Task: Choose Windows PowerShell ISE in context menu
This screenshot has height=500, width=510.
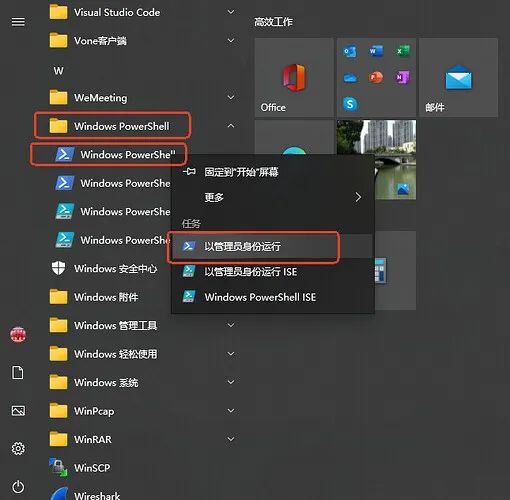Action: (273, 297)
